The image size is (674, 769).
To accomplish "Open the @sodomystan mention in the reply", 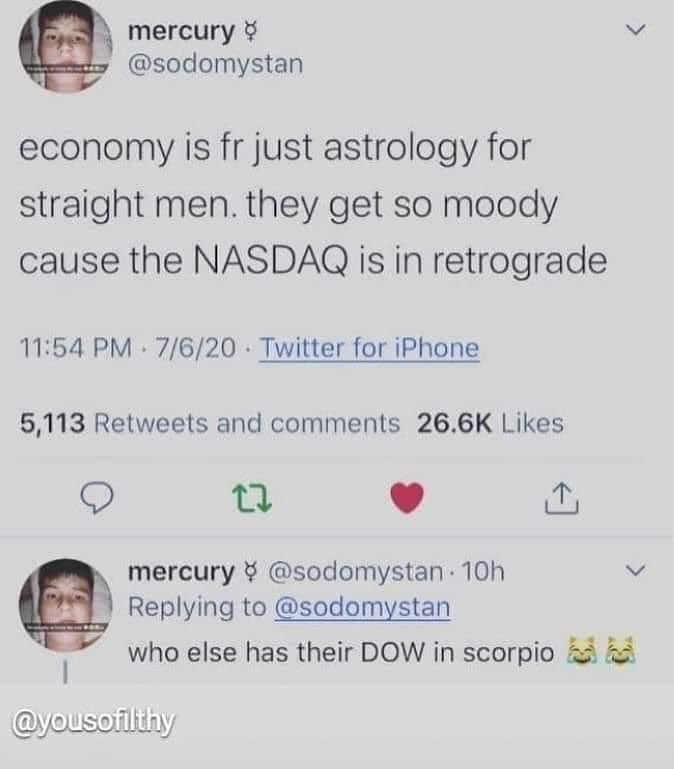I will tap(362, 607).
